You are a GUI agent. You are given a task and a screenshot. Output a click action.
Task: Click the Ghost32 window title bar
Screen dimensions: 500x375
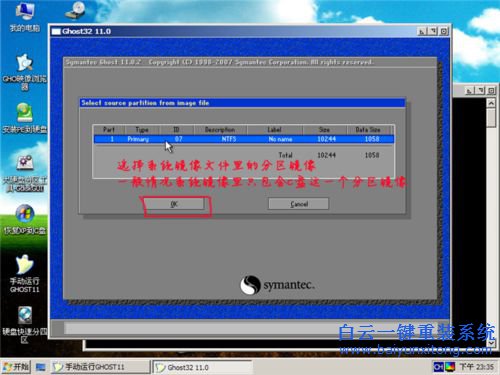coord(233,31)
